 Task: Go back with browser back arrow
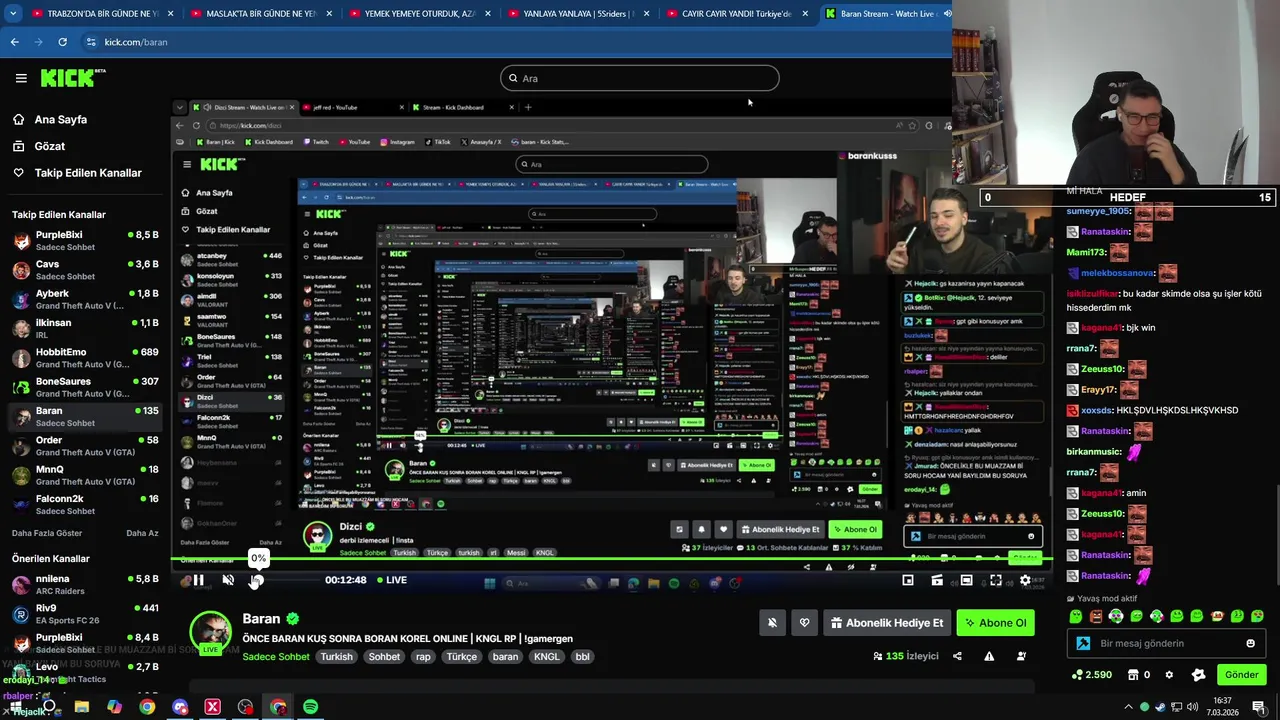point(14,42)
